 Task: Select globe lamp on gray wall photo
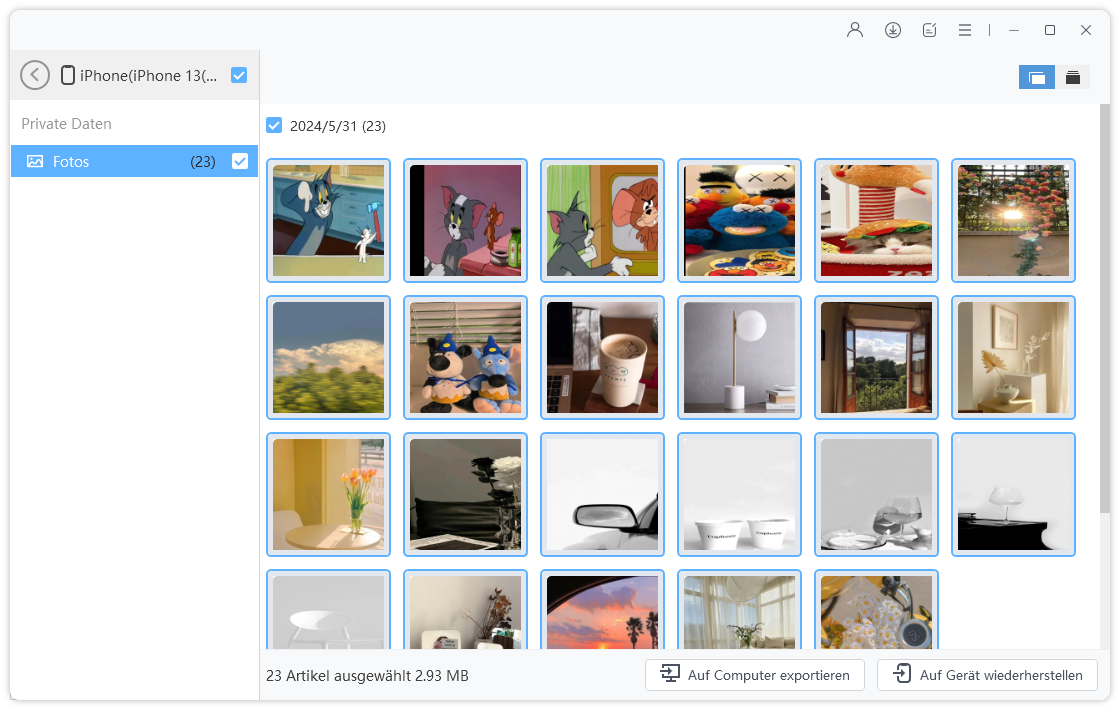click(x=740, y=358)
